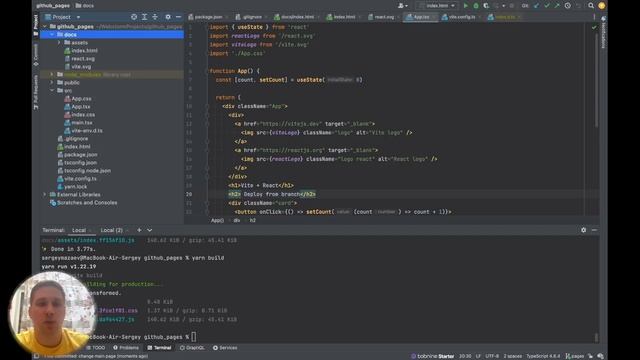Image resolution: width=640 pixels, height=360 pixels.
Task: Click the App() breadcrumb below the editor
Action: tap(217, 220)
